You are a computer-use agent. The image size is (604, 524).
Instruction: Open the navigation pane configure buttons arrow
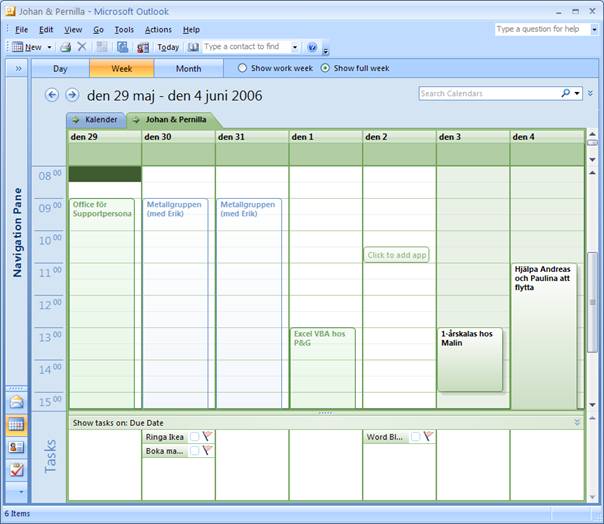point(21,492)
